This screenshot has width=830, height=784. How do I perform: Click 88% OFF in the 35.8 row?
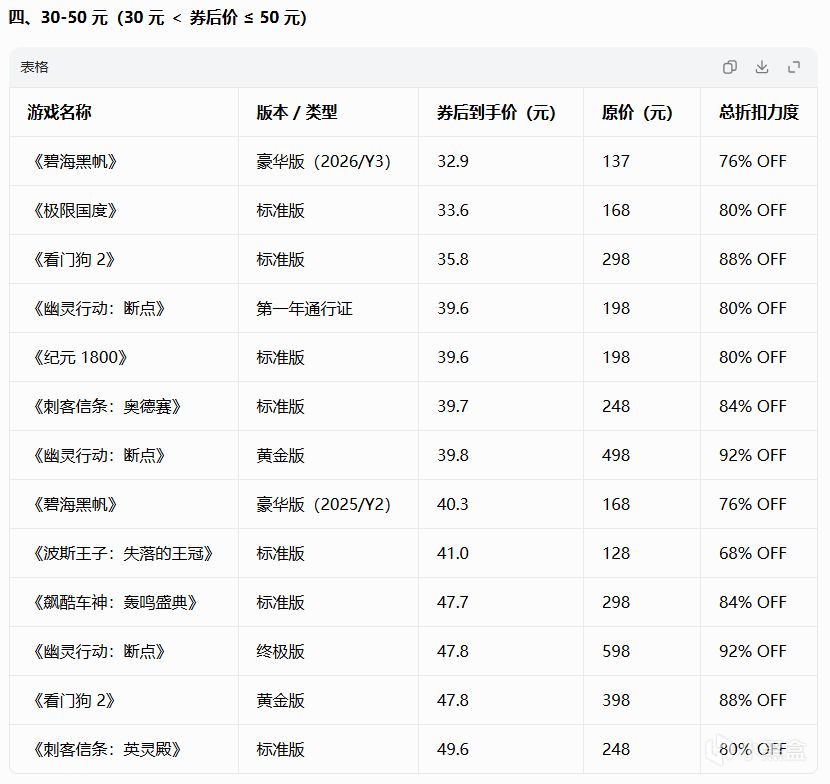pyautogui.click(x=752, y=259)
